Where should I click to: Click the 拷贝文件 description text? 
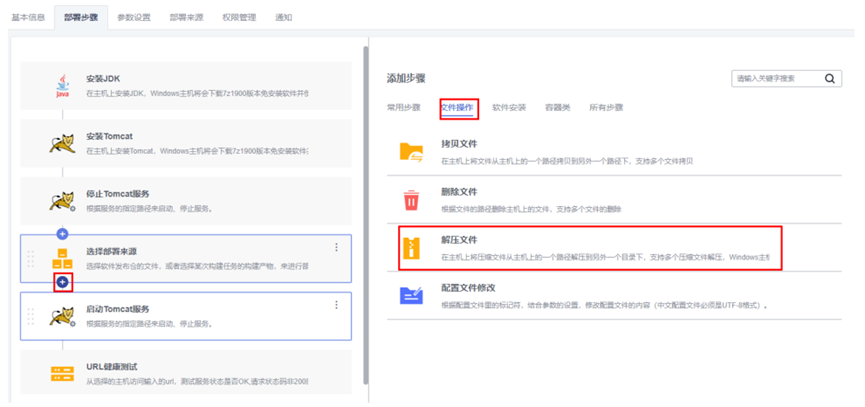(x=567, y=161)
